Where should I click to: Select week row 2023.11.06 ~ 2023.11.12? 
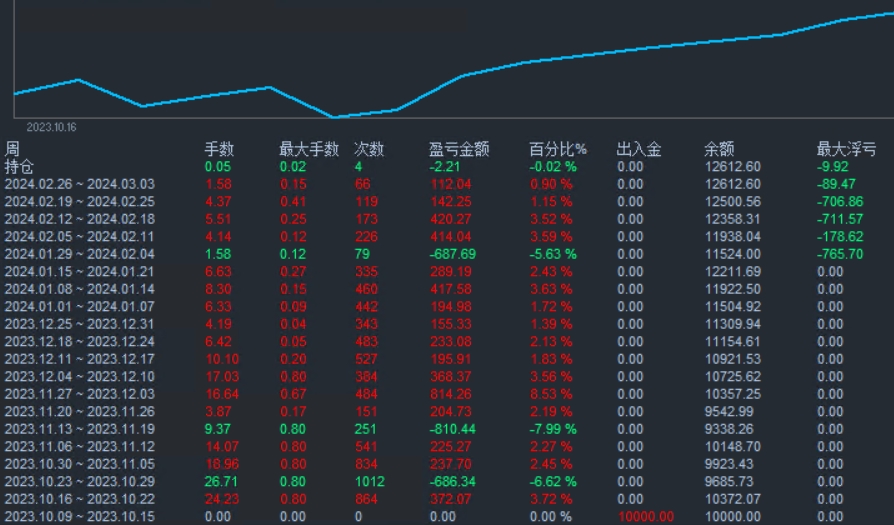click(x=80, y=446)
